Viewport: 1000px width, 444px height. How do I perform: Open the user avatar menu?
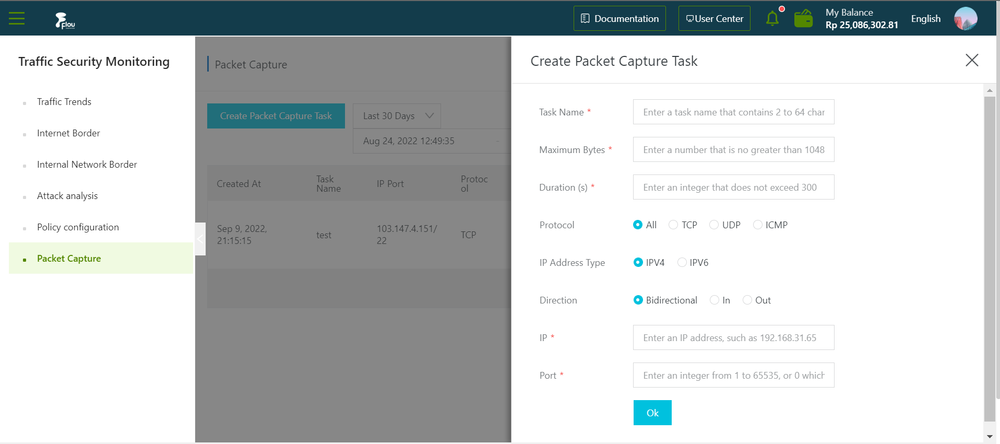tap(966, 18)
